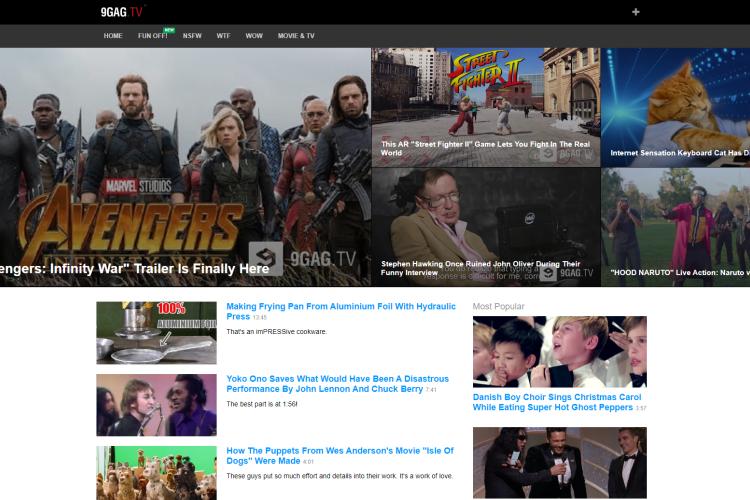Click 'How The Puppets From Wes Anderson's Movie' link
This screenshot has height=500, width=750.
tap(340, 456)
